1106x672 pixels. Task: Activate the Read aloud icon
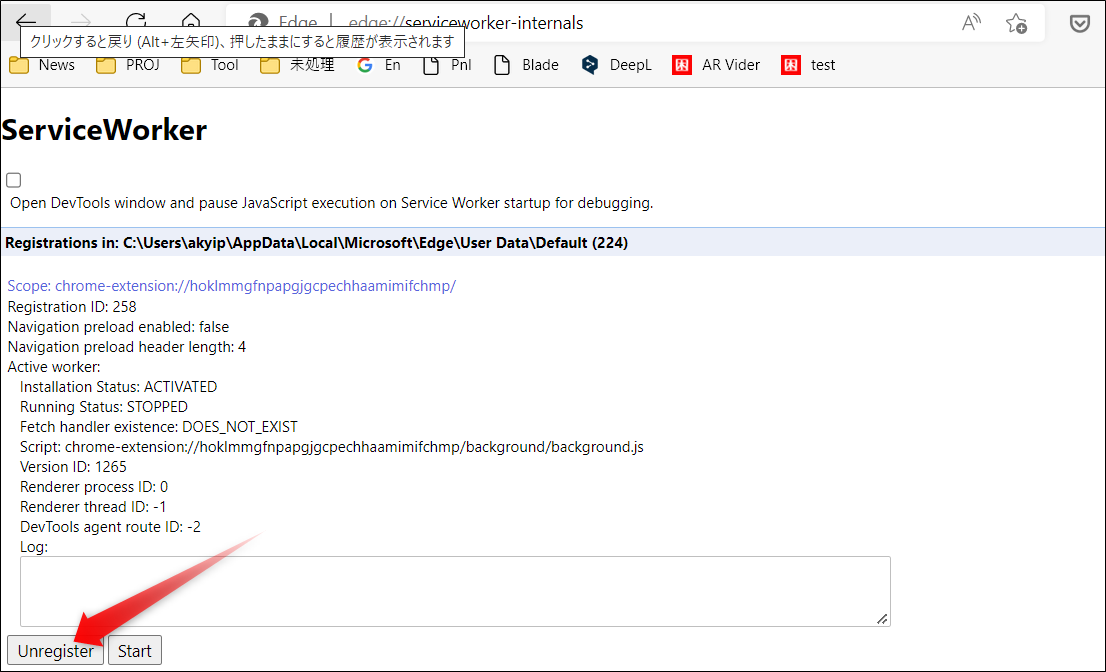click(971, 23)
